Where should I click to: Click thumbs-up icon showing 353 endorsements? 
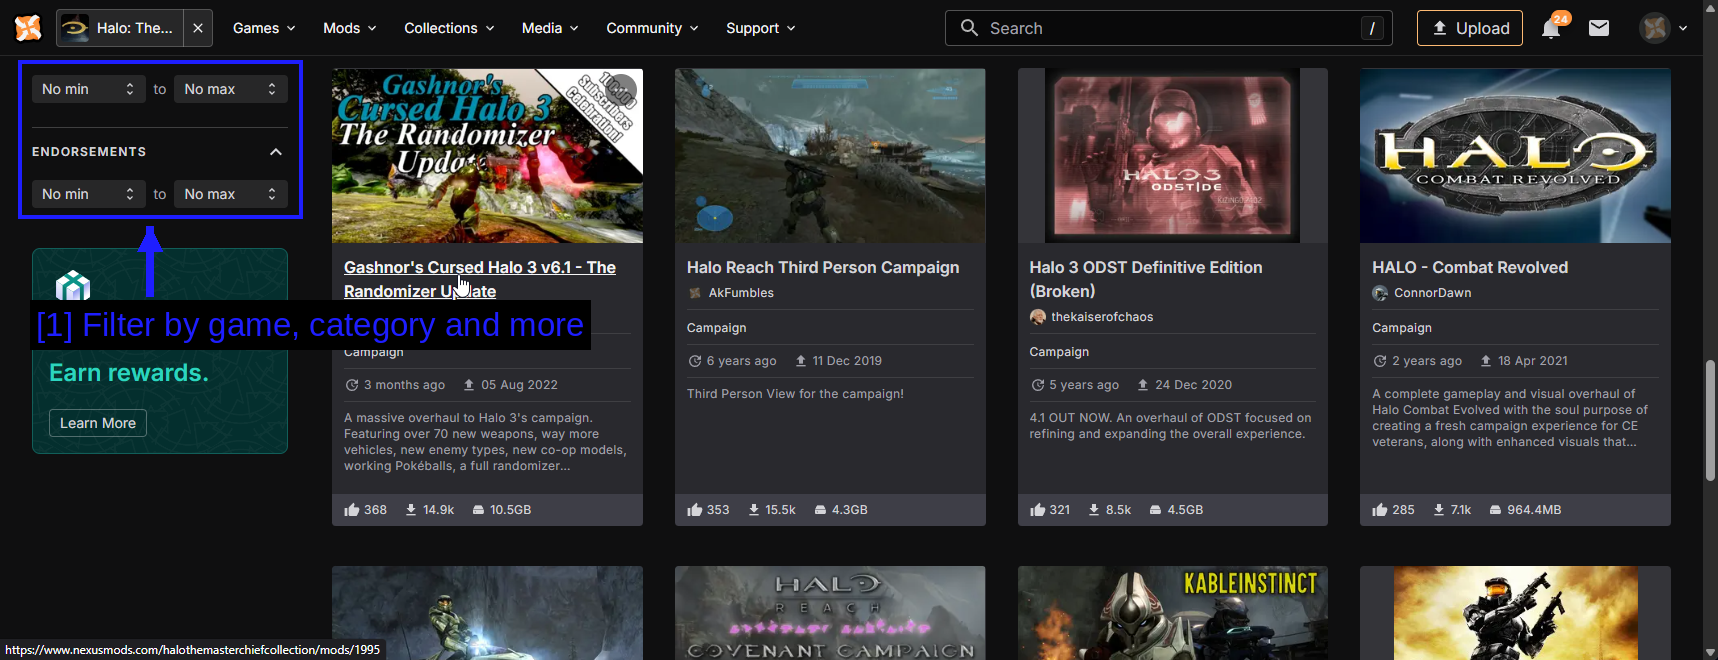tap(694, 510)
